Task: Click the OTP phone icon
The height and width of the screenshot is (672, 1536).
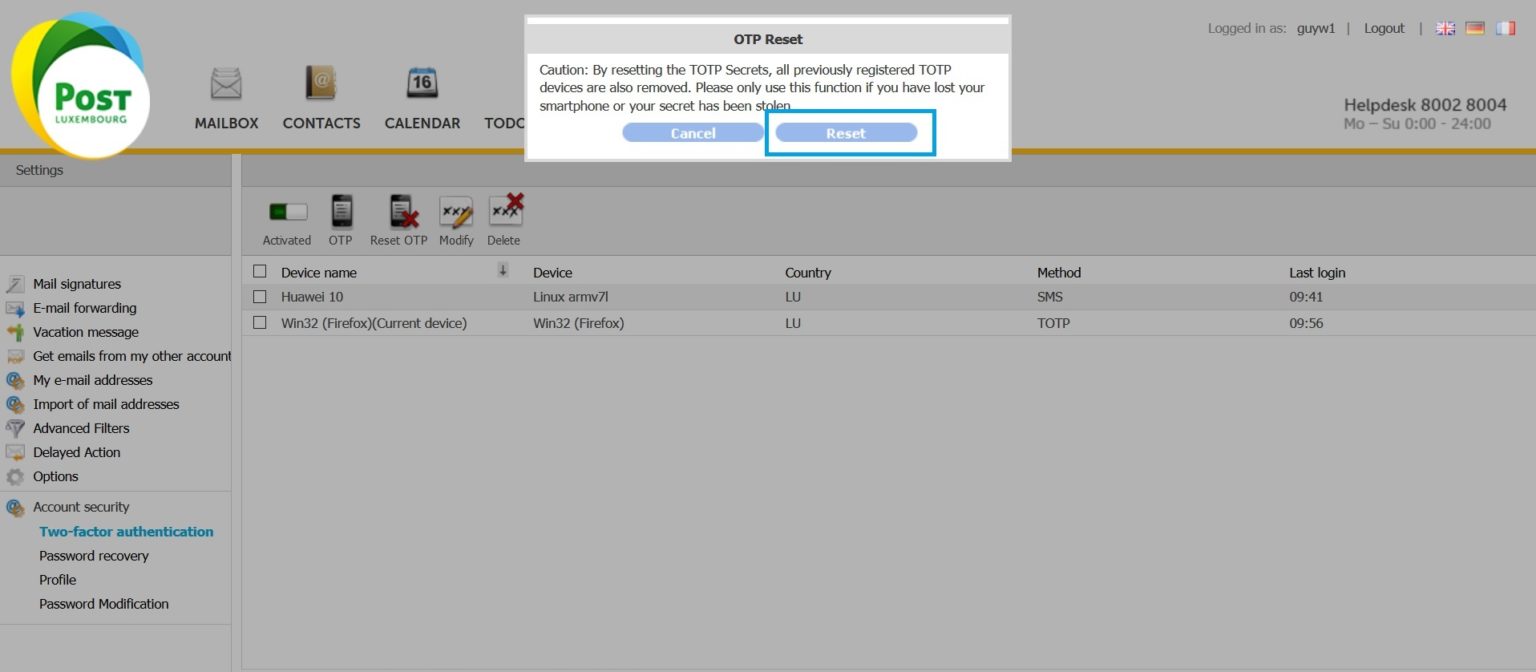Action: coord(341,212)
